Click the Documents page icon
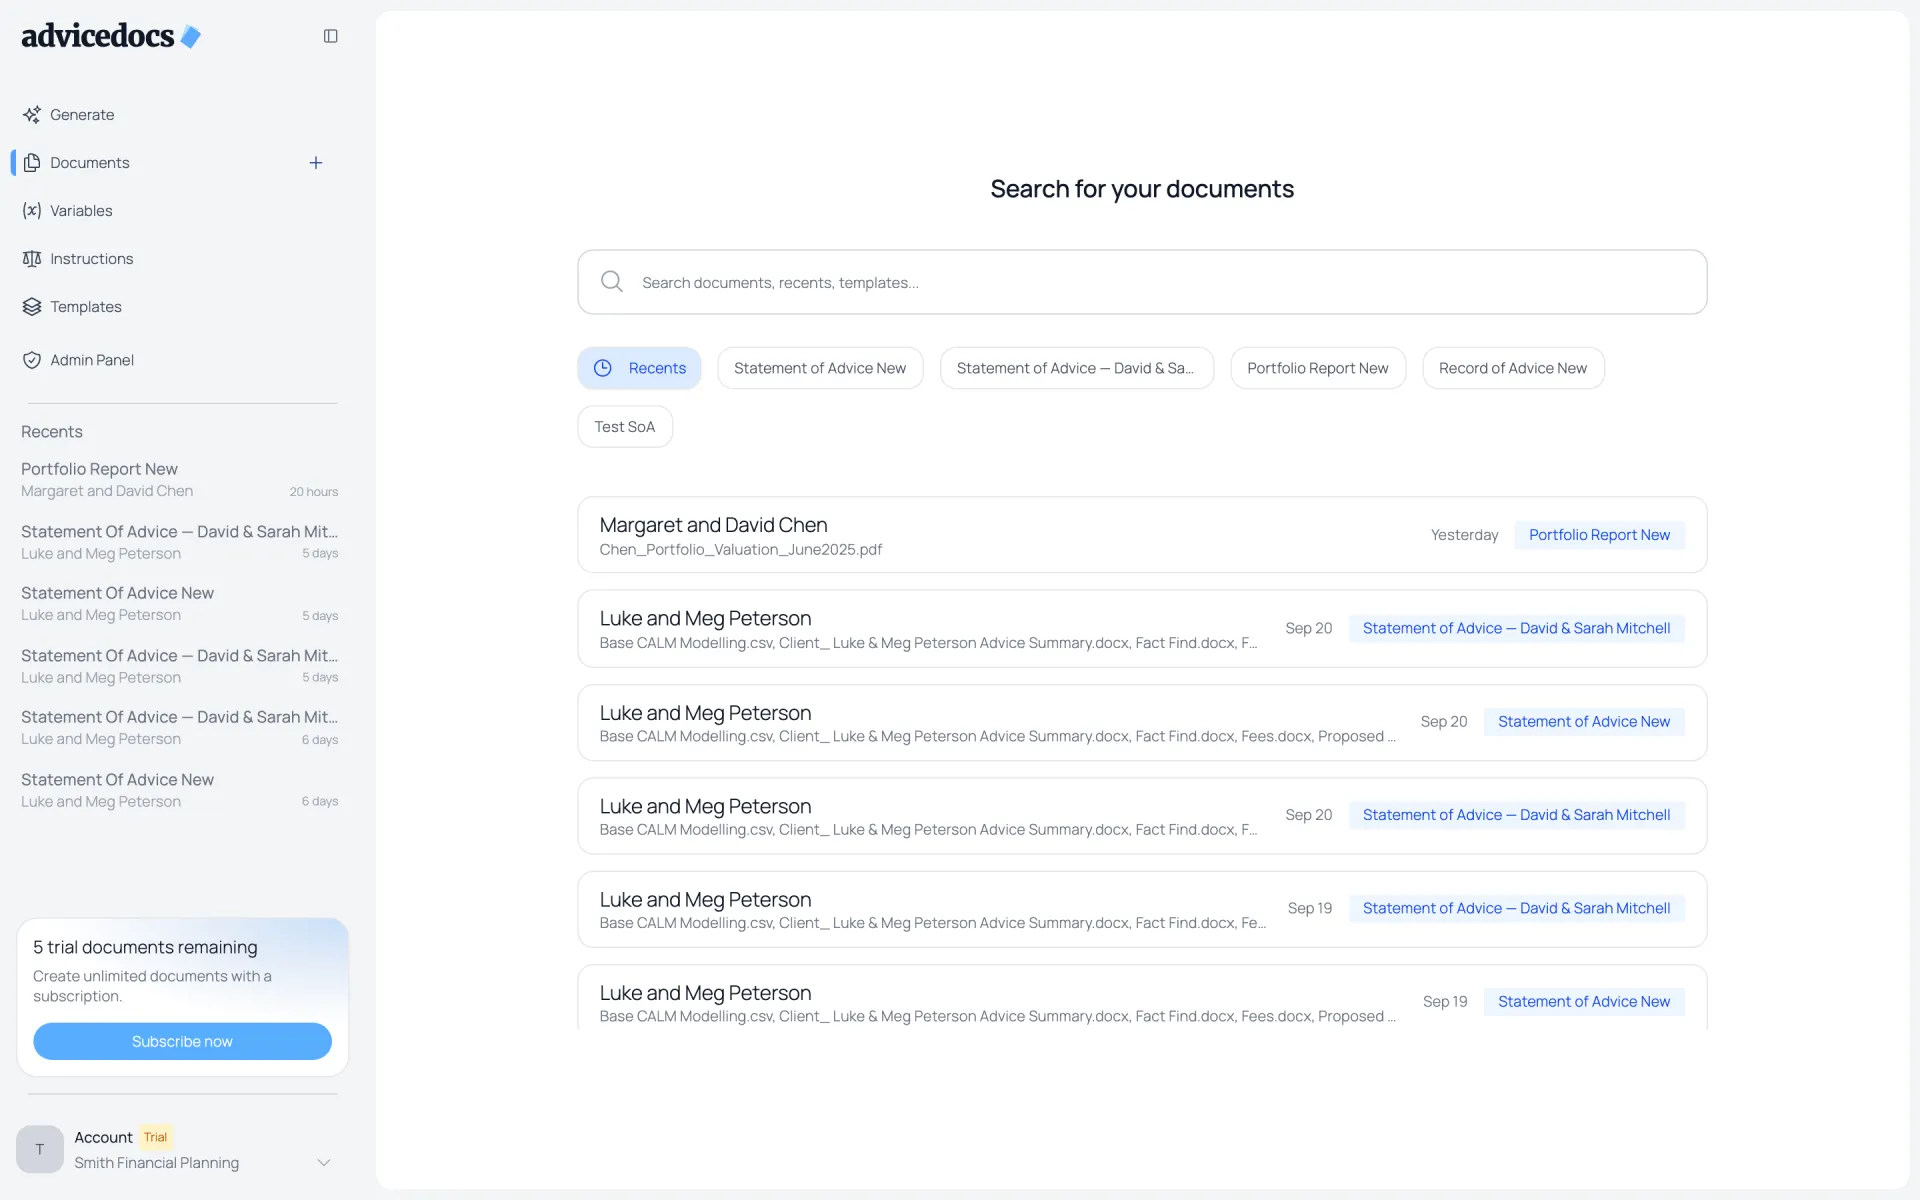 point(32,163)
